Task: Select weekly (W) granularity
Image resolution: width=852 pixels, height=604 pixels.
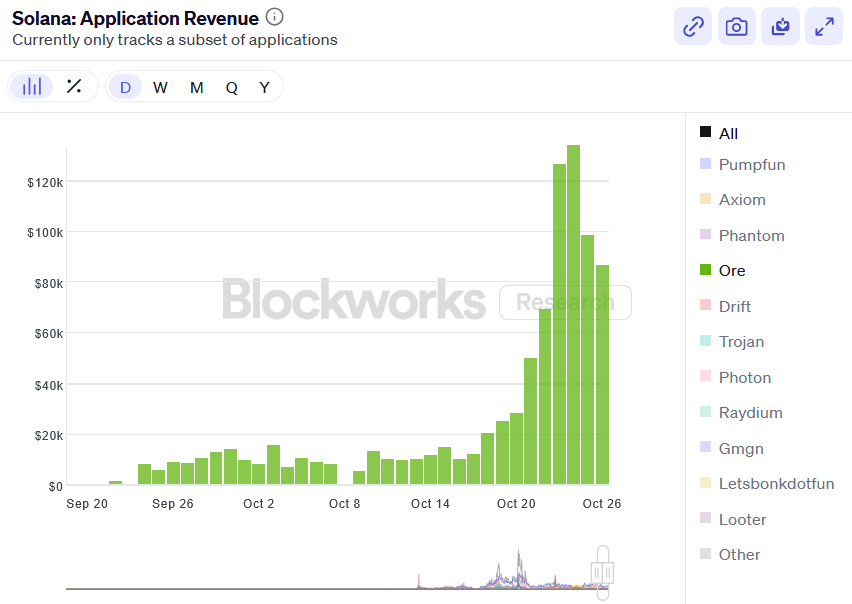Action: click(160, 87)
